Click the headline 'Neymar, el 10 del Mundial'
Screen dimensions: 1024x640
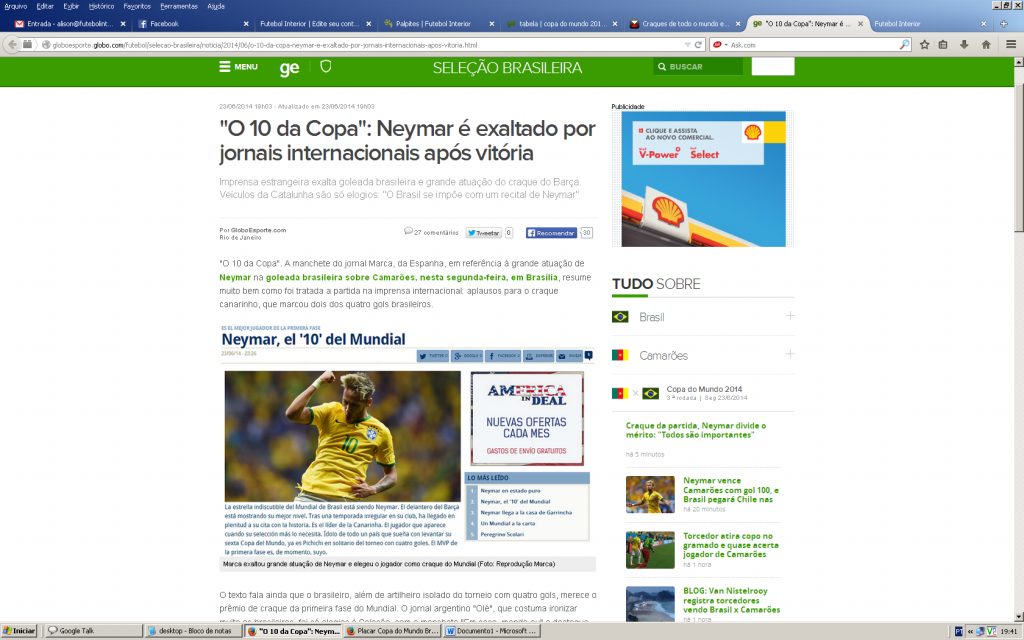[314, 339]
